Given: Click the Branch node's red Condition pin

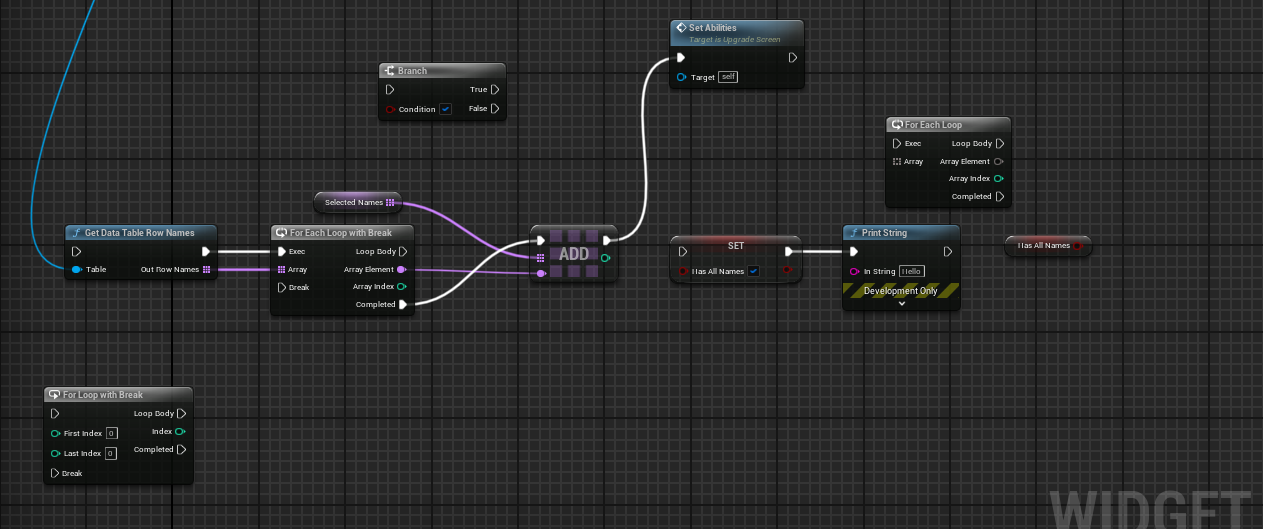Looking at the screenshot, I should [x=390, y=109].
